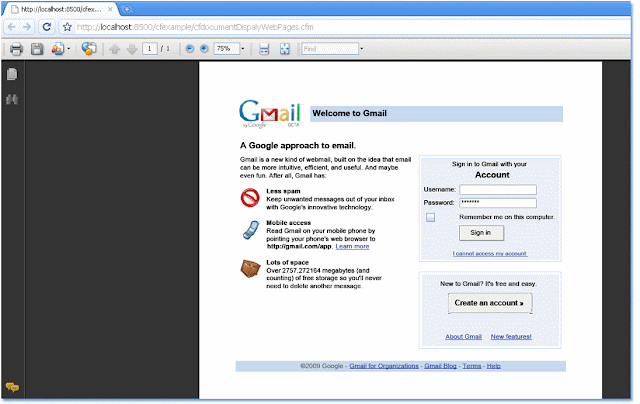Open the collaborate globe toolbar icon

pos(89,49)
